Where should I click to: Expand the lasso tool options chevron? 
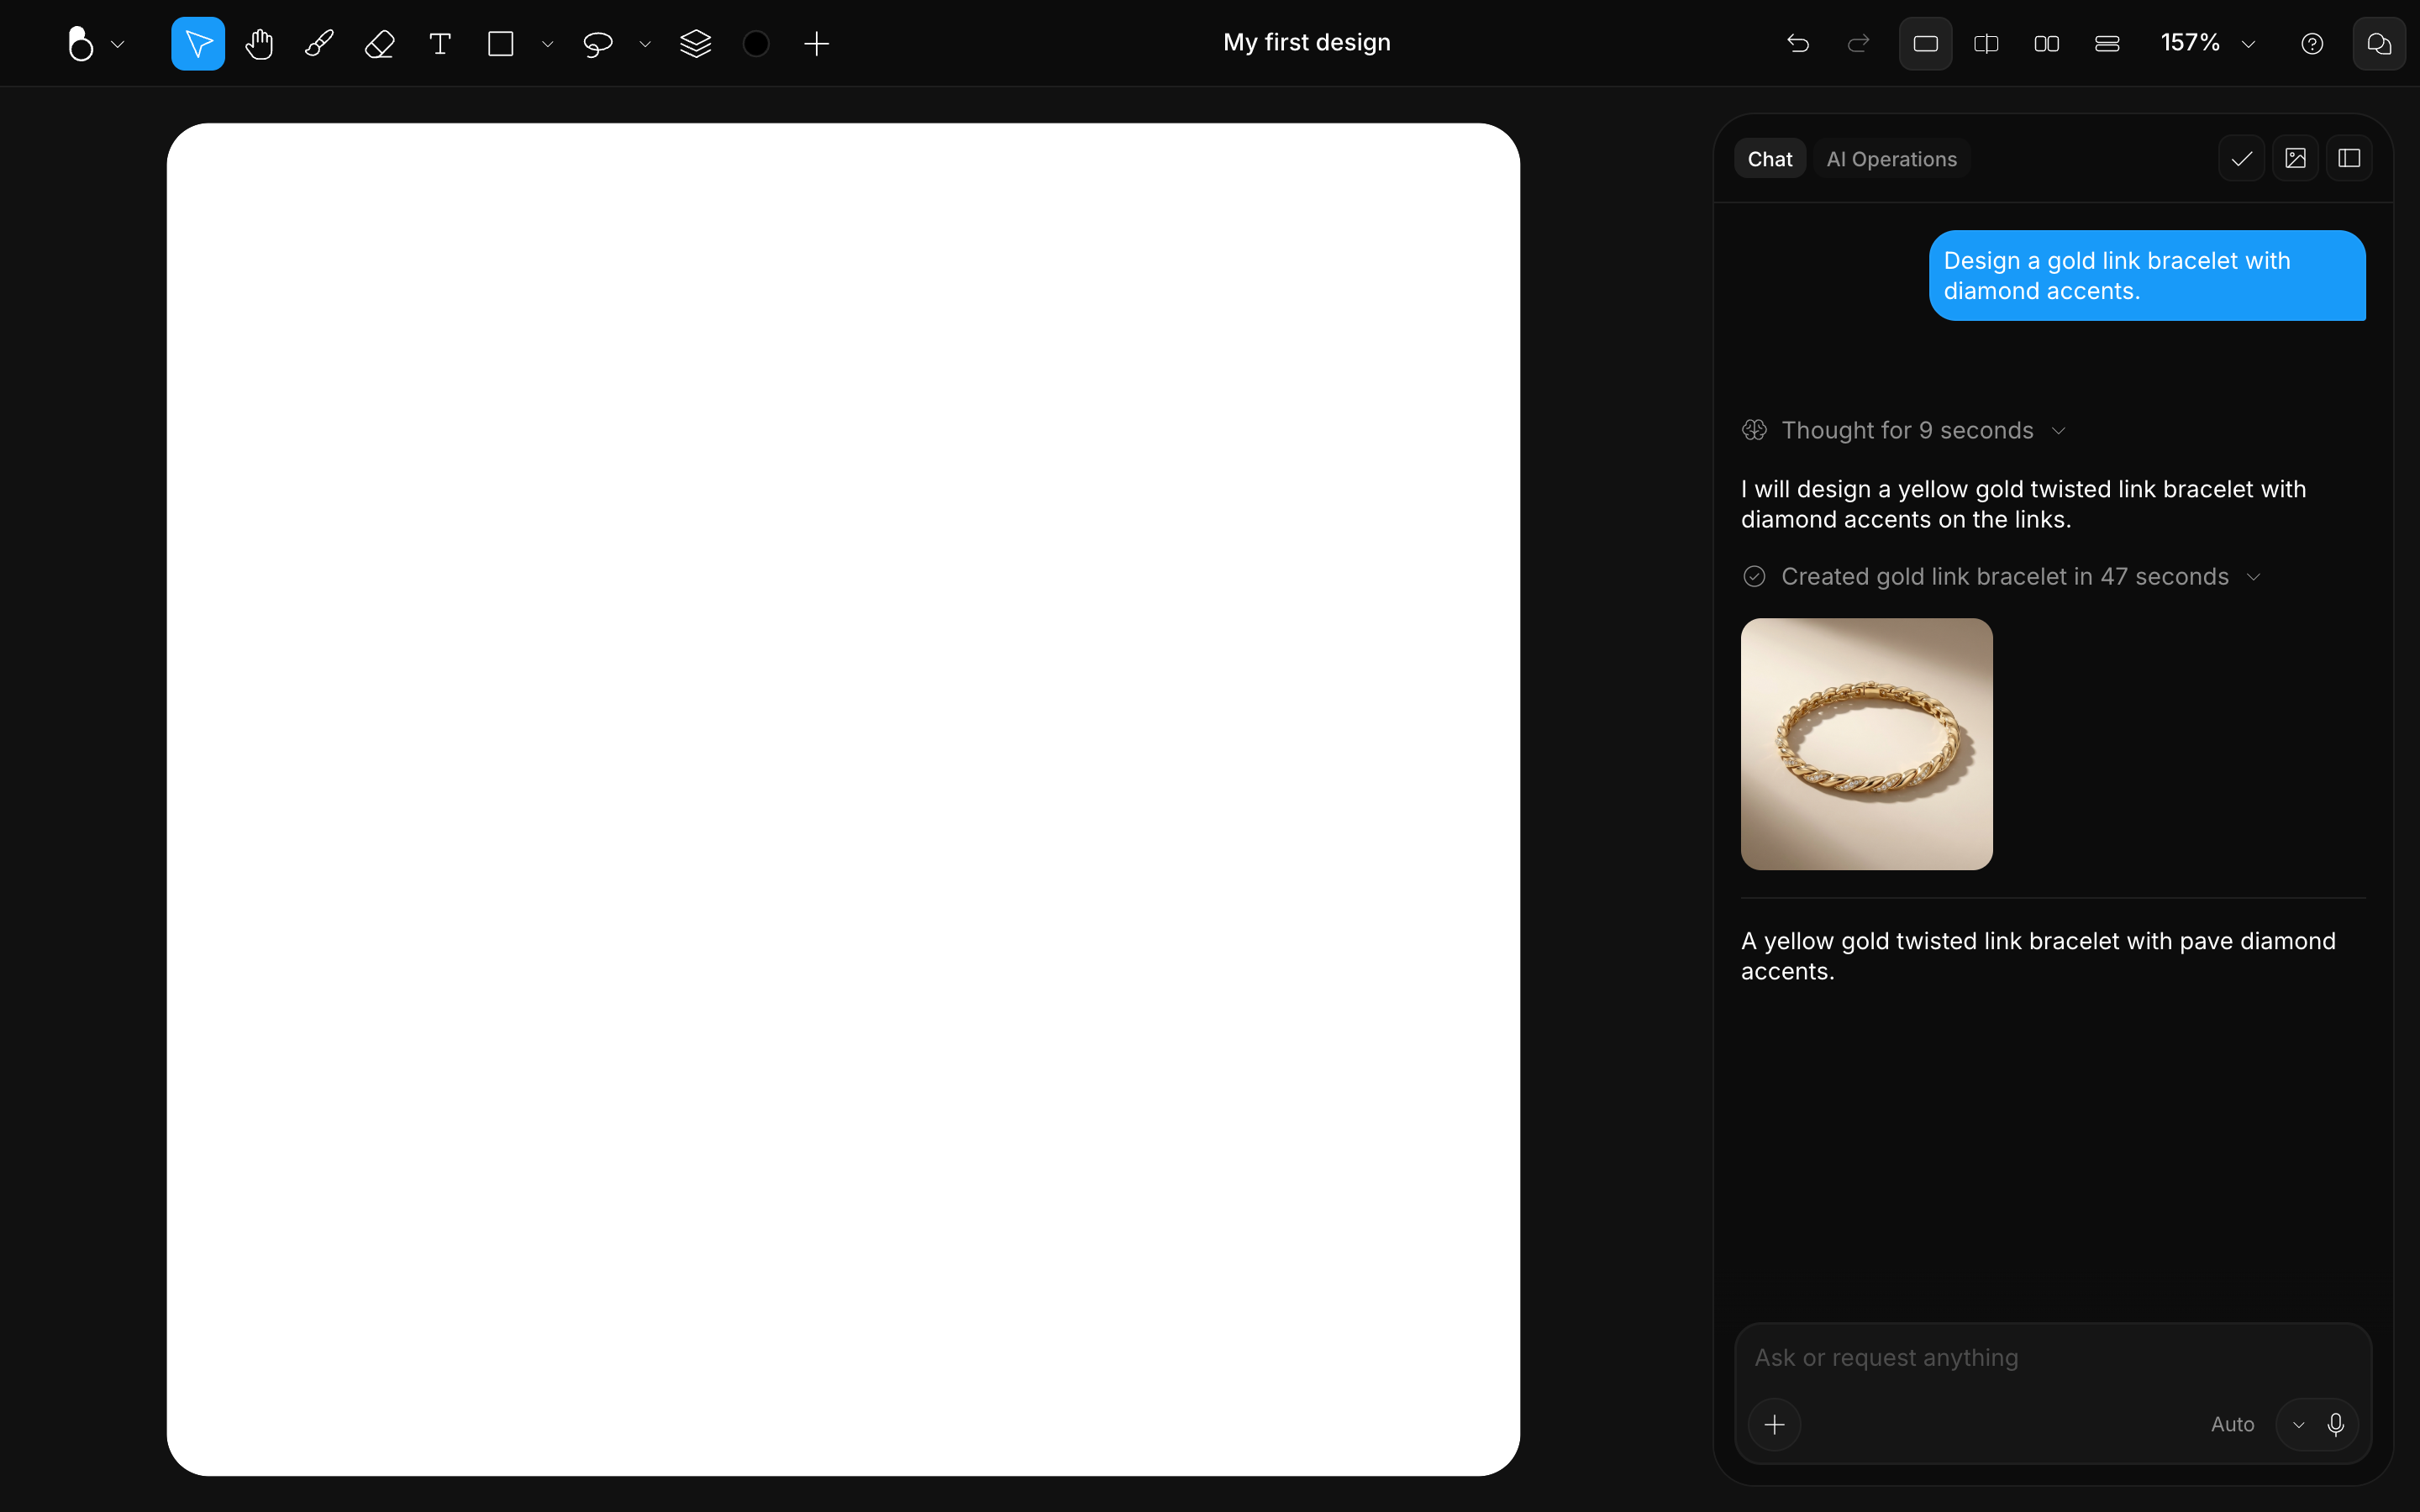tap(645, 44)
